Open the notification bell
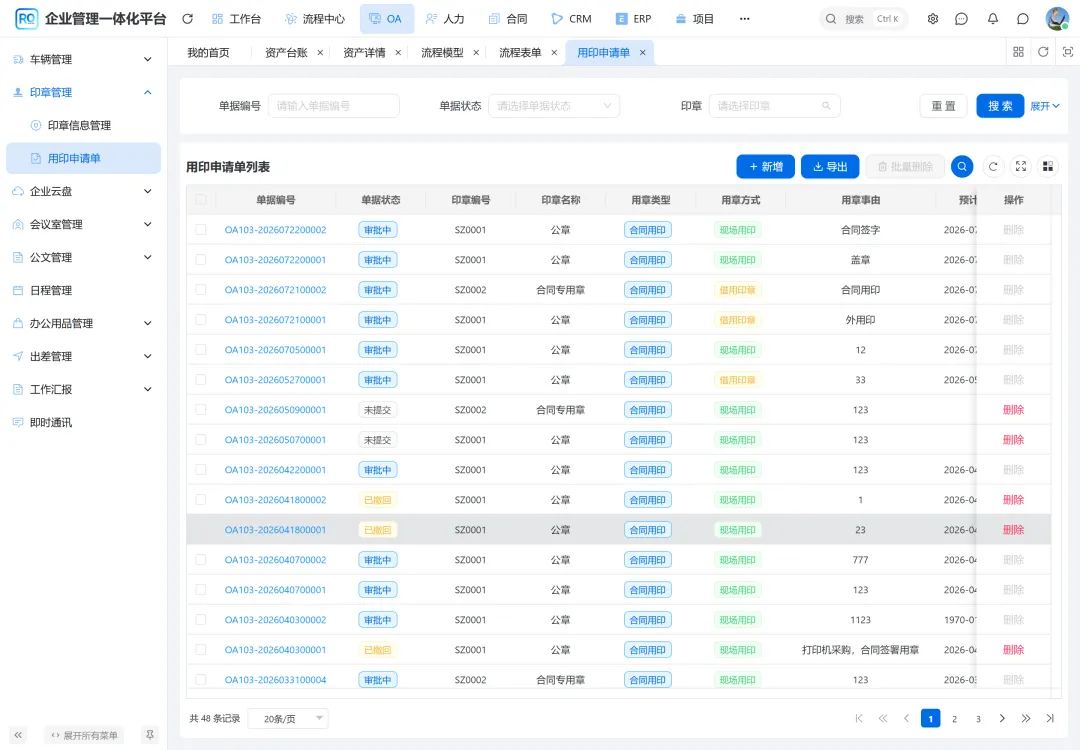This screenshot has width=1080, height=750. 993,19
